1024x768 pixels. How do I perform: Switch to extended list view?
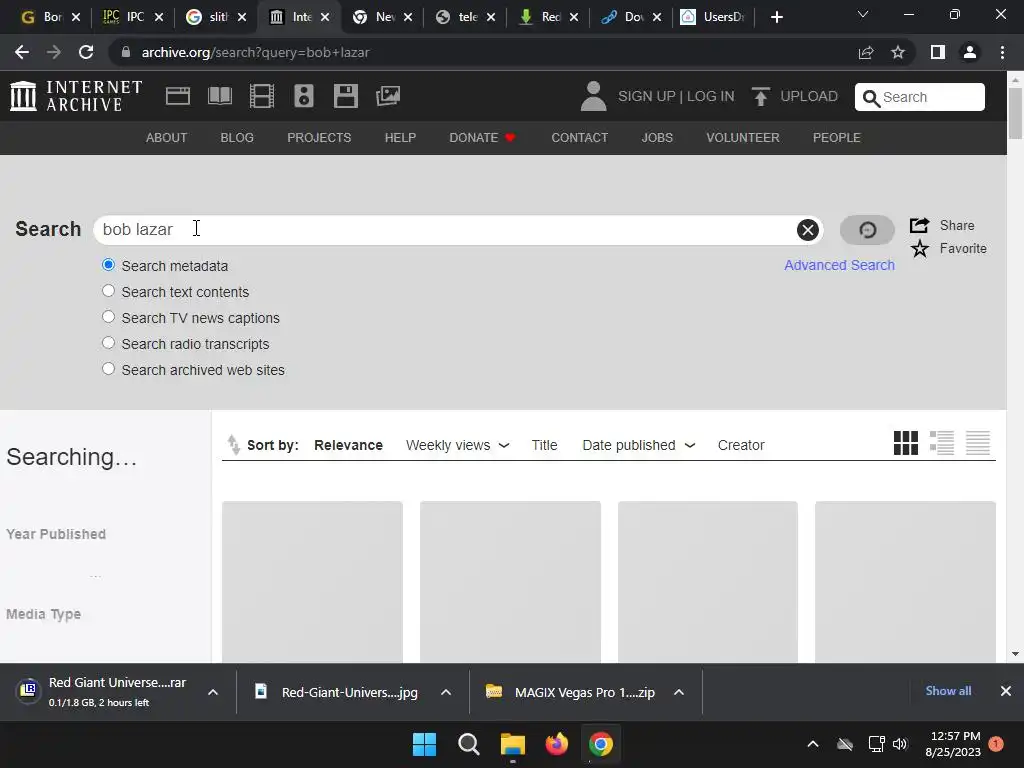[x=941, y=443]
